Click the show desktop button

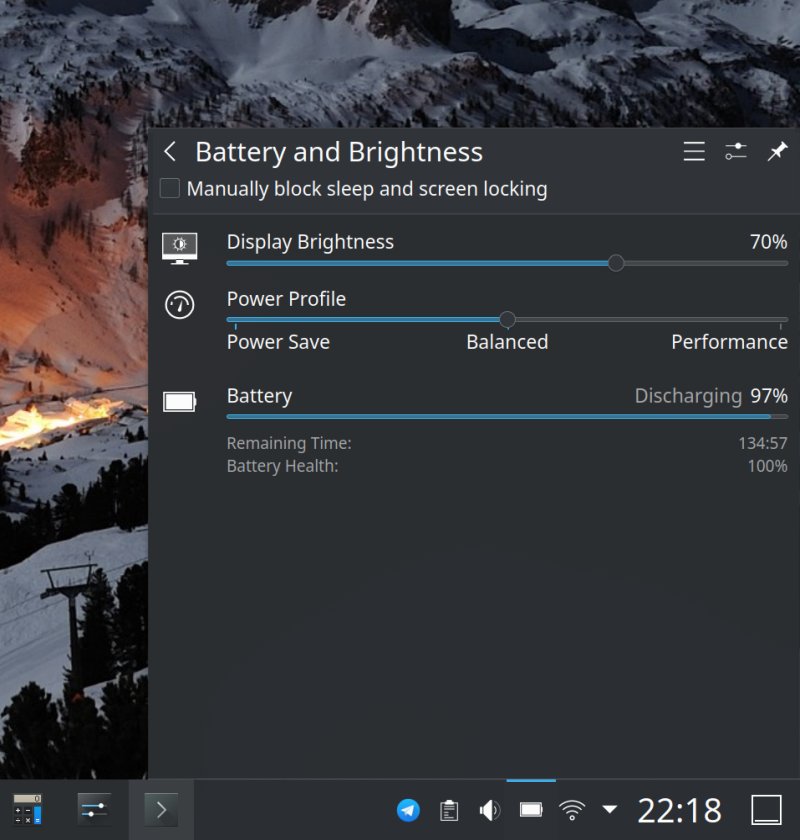766,811
